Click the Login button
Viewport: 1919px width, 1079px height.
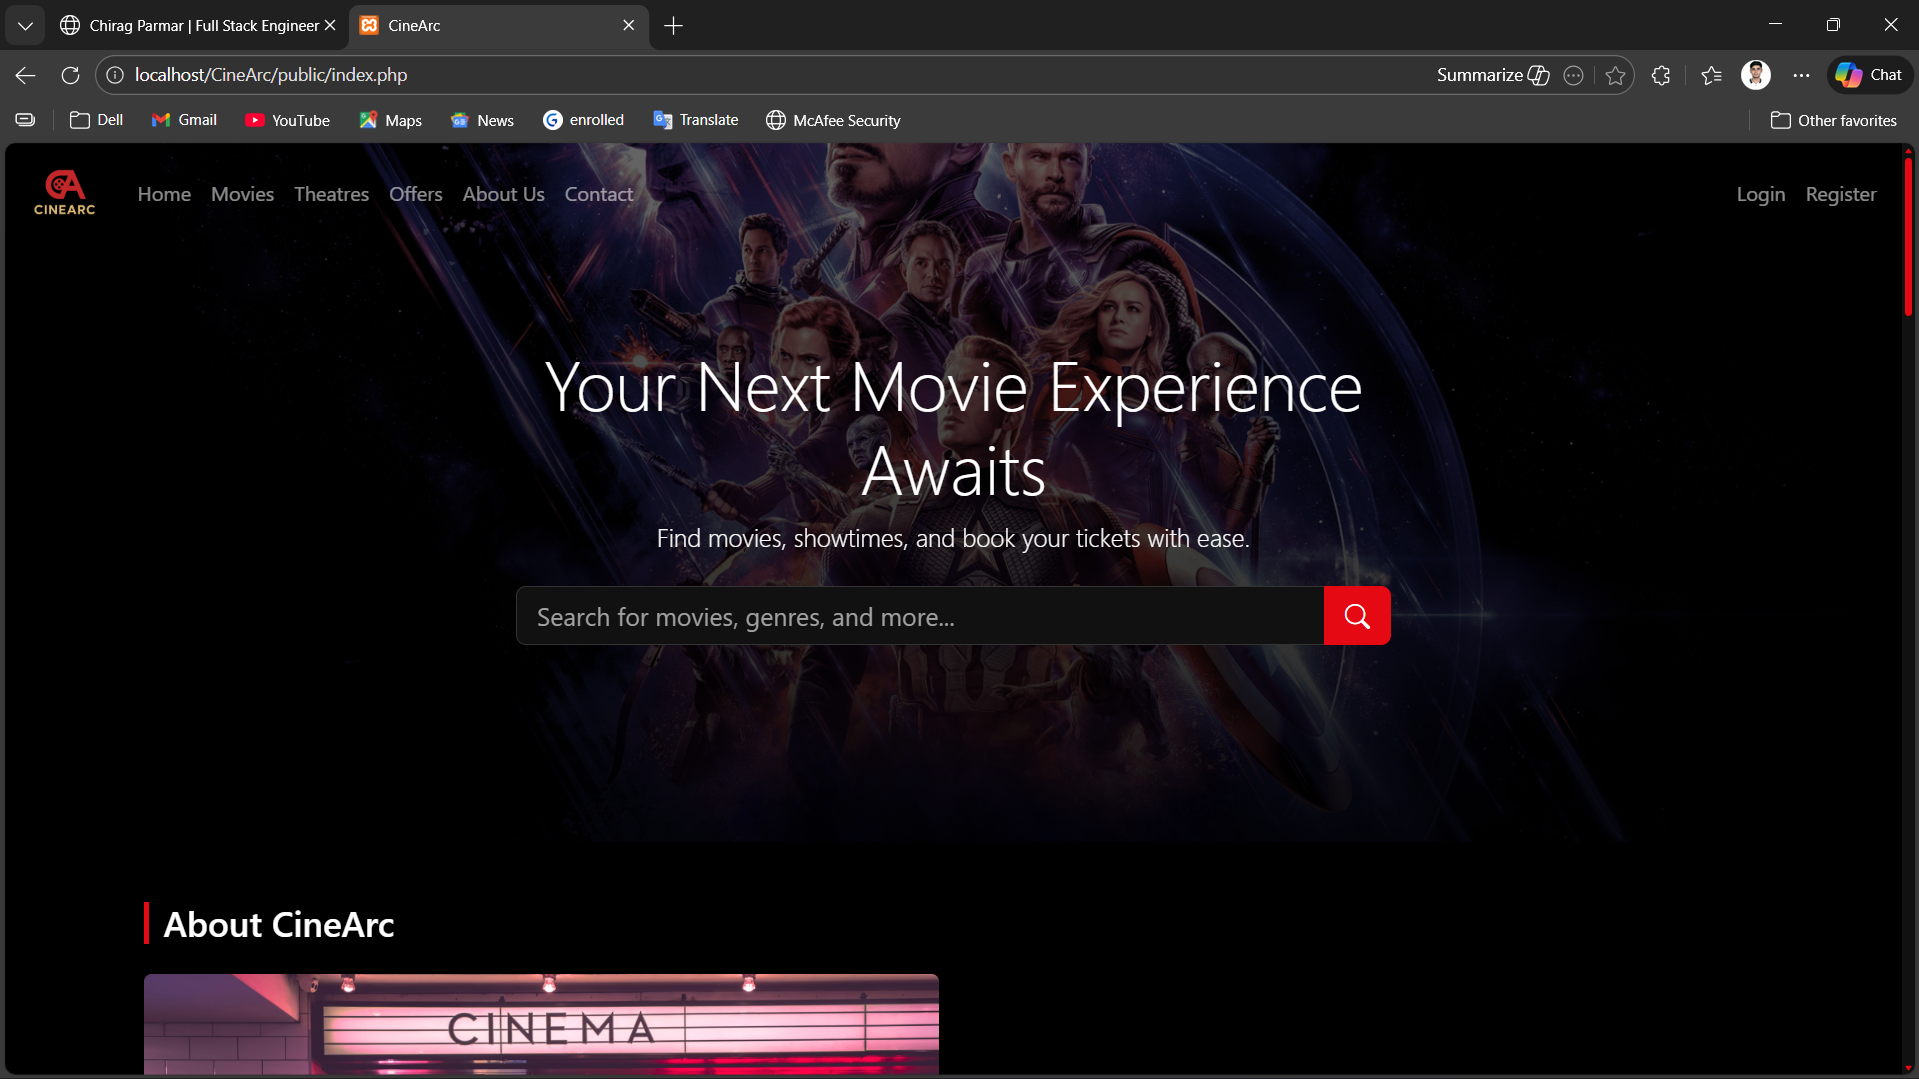1760,194
